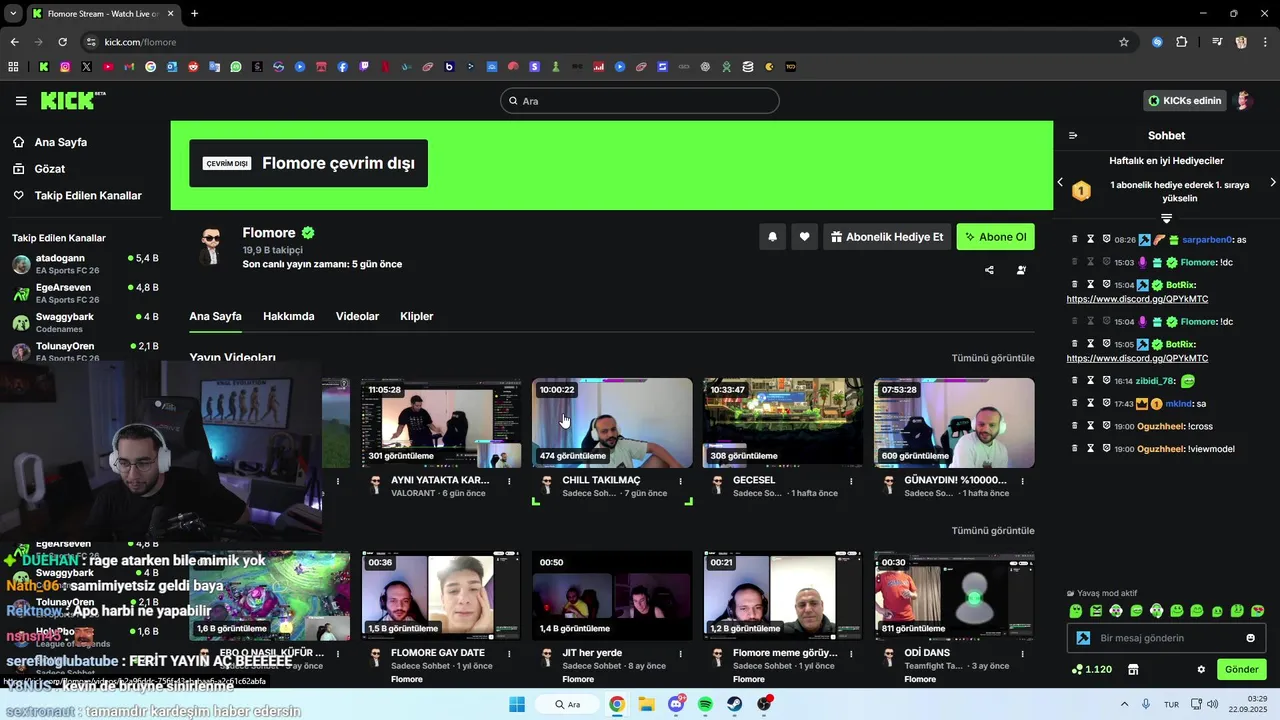Open the GECESEL video thumbnail

(783, 422)
